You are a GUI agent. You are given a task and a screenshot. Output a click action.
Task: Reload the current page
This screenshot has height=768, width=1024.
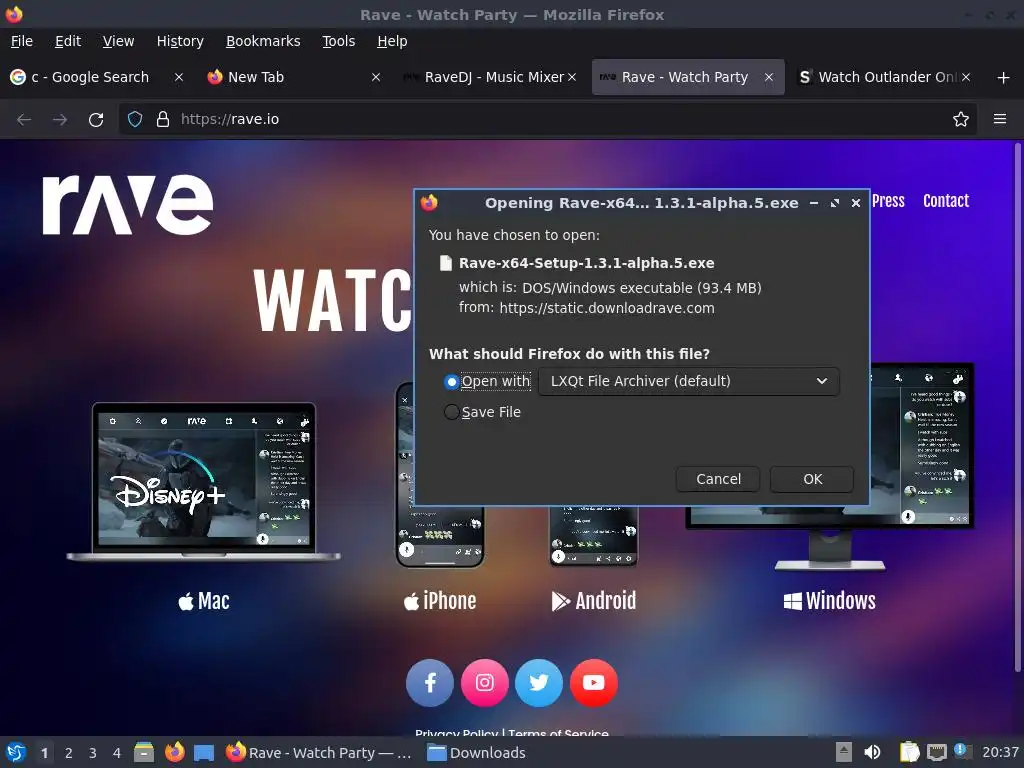tap(96, 120)
